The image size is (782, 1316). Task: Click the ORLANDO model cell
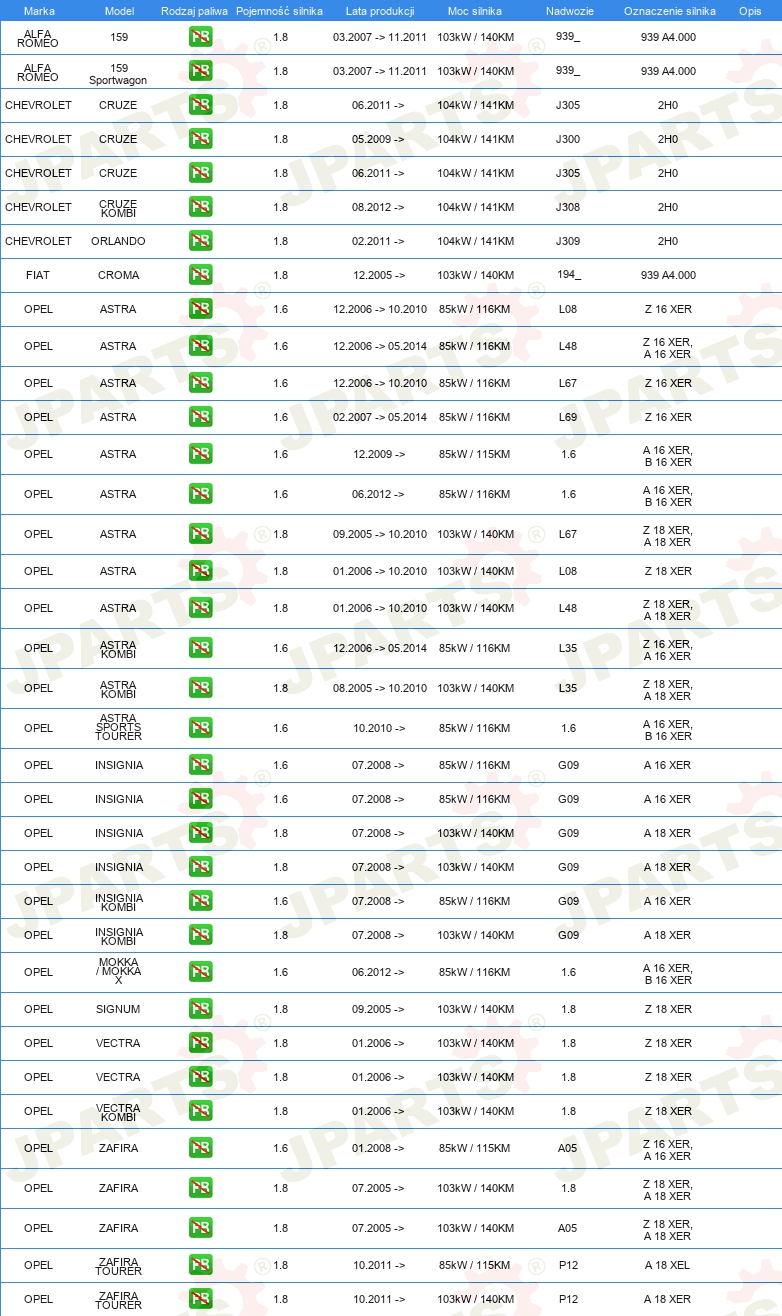[118, 241]
